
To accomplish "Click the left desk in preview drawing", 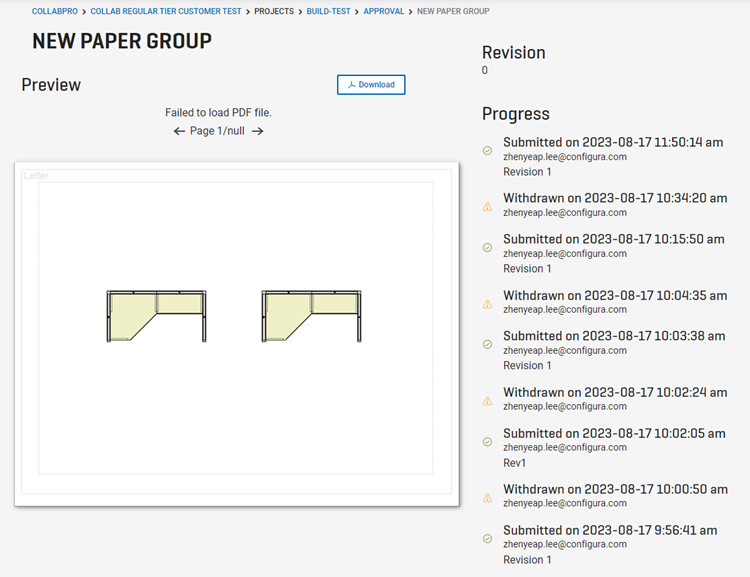I will point(156,316).
